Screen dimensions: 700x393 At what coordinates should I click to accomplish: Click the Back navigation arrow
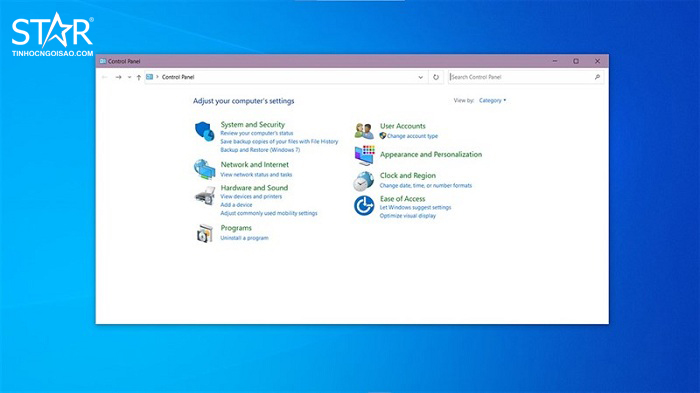[x=104, y=77]
